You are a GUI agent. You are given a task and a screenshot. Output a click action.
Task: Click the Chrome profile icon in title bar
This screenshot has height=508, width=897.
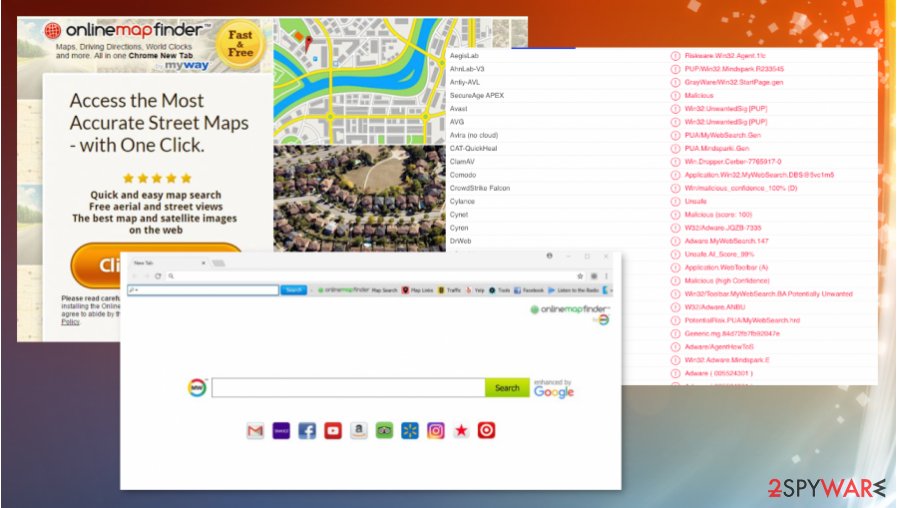tap(549, 256)
